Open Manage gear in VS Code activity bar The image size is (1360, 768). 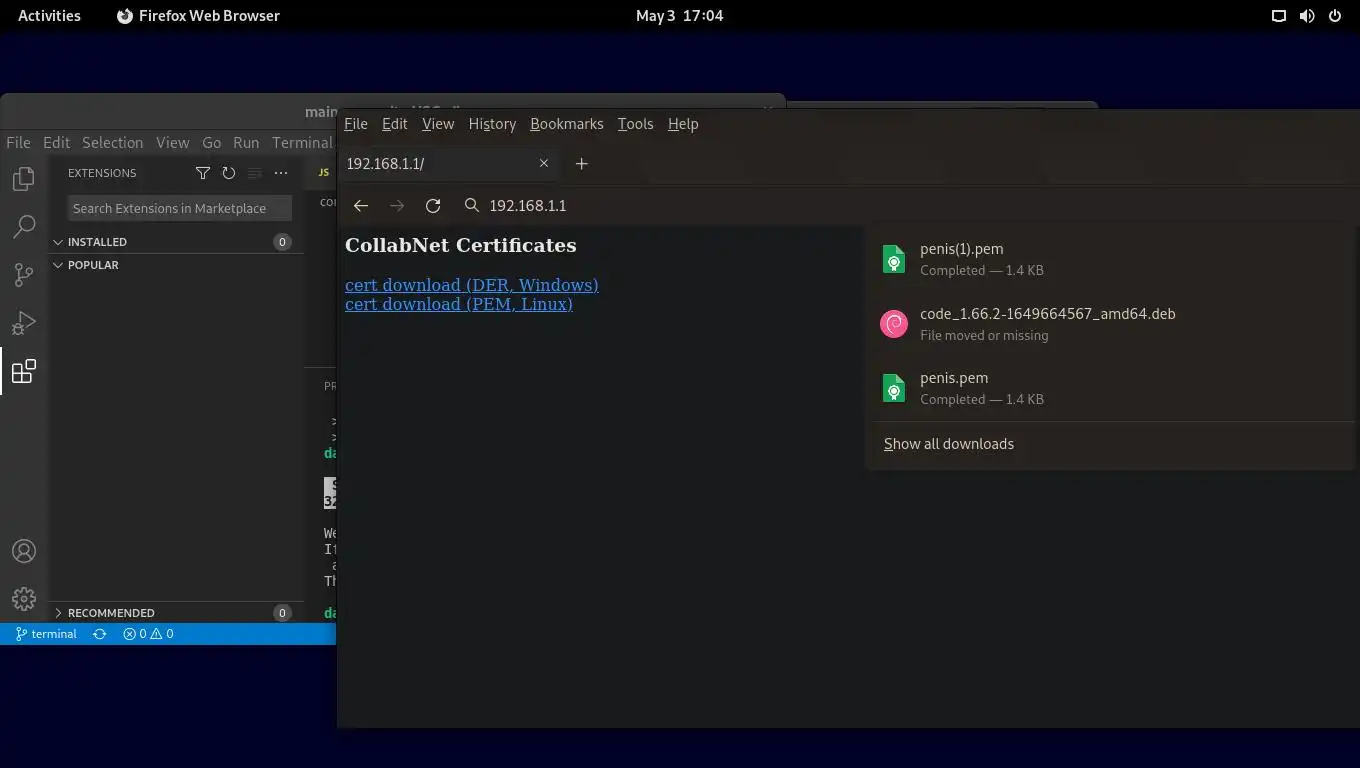tap(24, 599)
